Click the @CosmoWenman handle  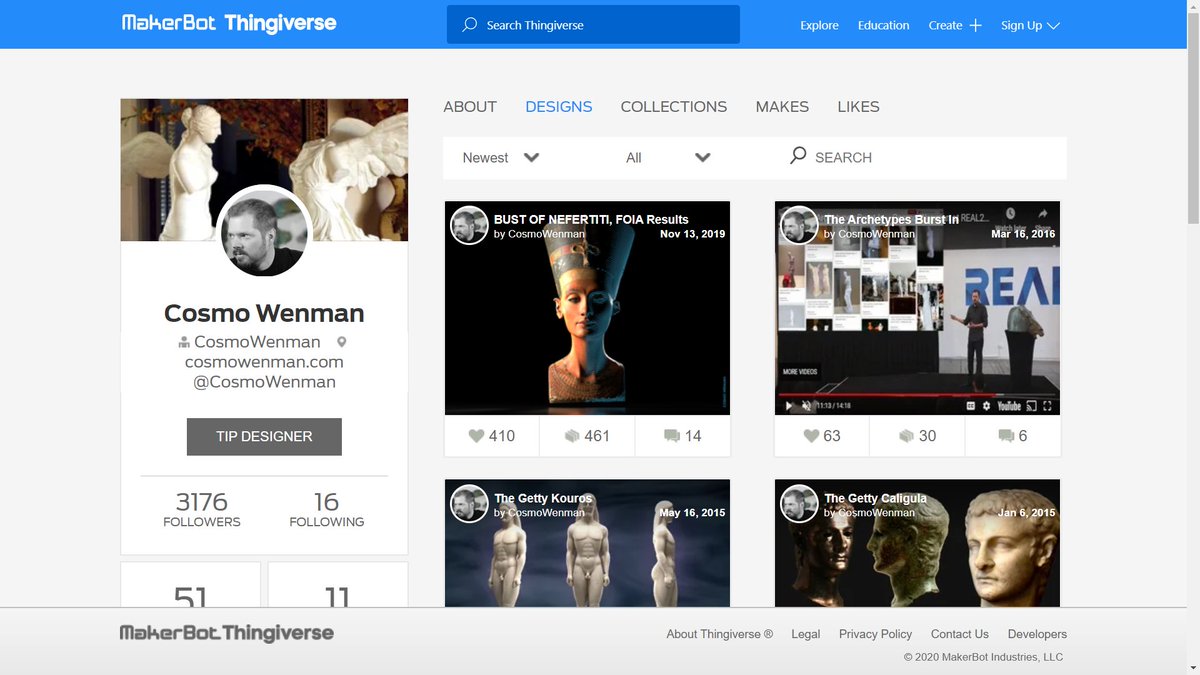click(x=264, y=382)
